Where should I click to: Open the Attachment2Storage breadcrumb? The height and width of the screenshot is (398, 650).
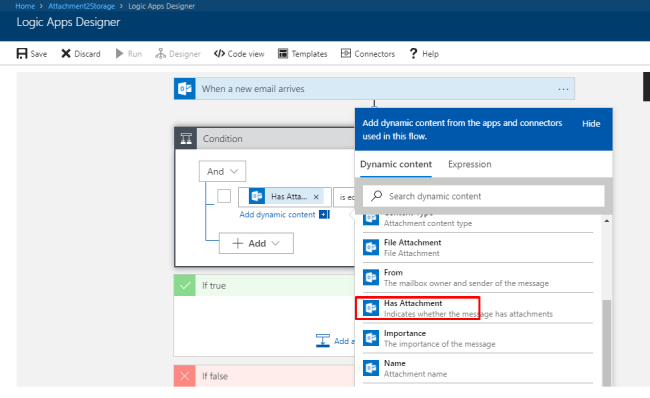click(82, 6)
